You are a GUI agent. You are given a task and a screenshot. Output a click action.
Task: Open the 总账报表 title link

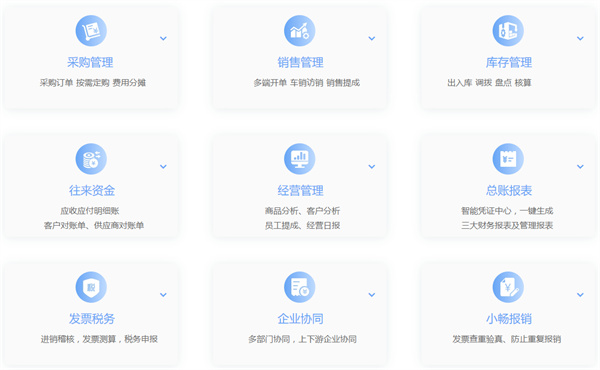(509, 190)
